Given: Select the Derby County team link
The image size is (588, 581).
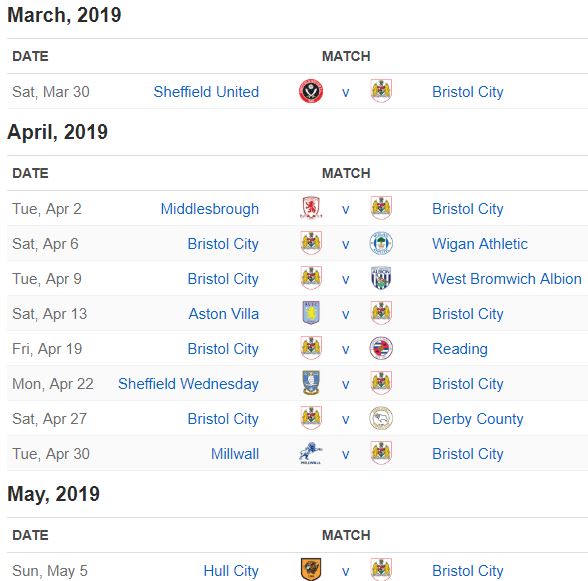Looking at the screenshot, I should point(477,419).
